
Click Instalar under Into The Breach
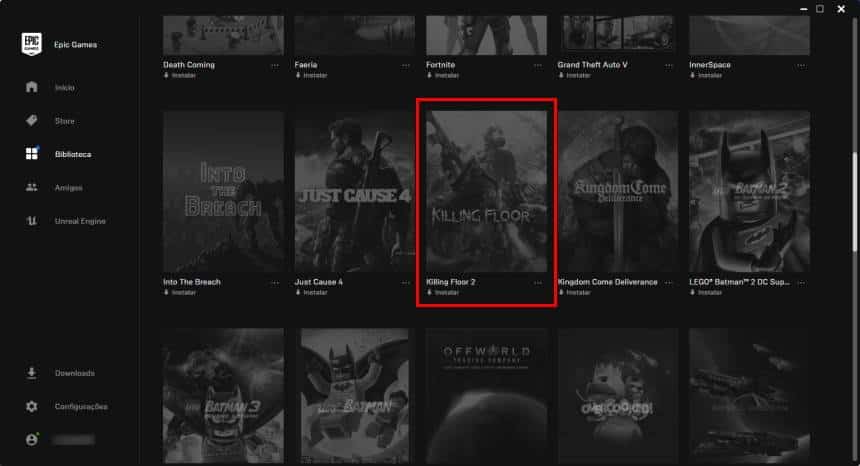point(180,293)
